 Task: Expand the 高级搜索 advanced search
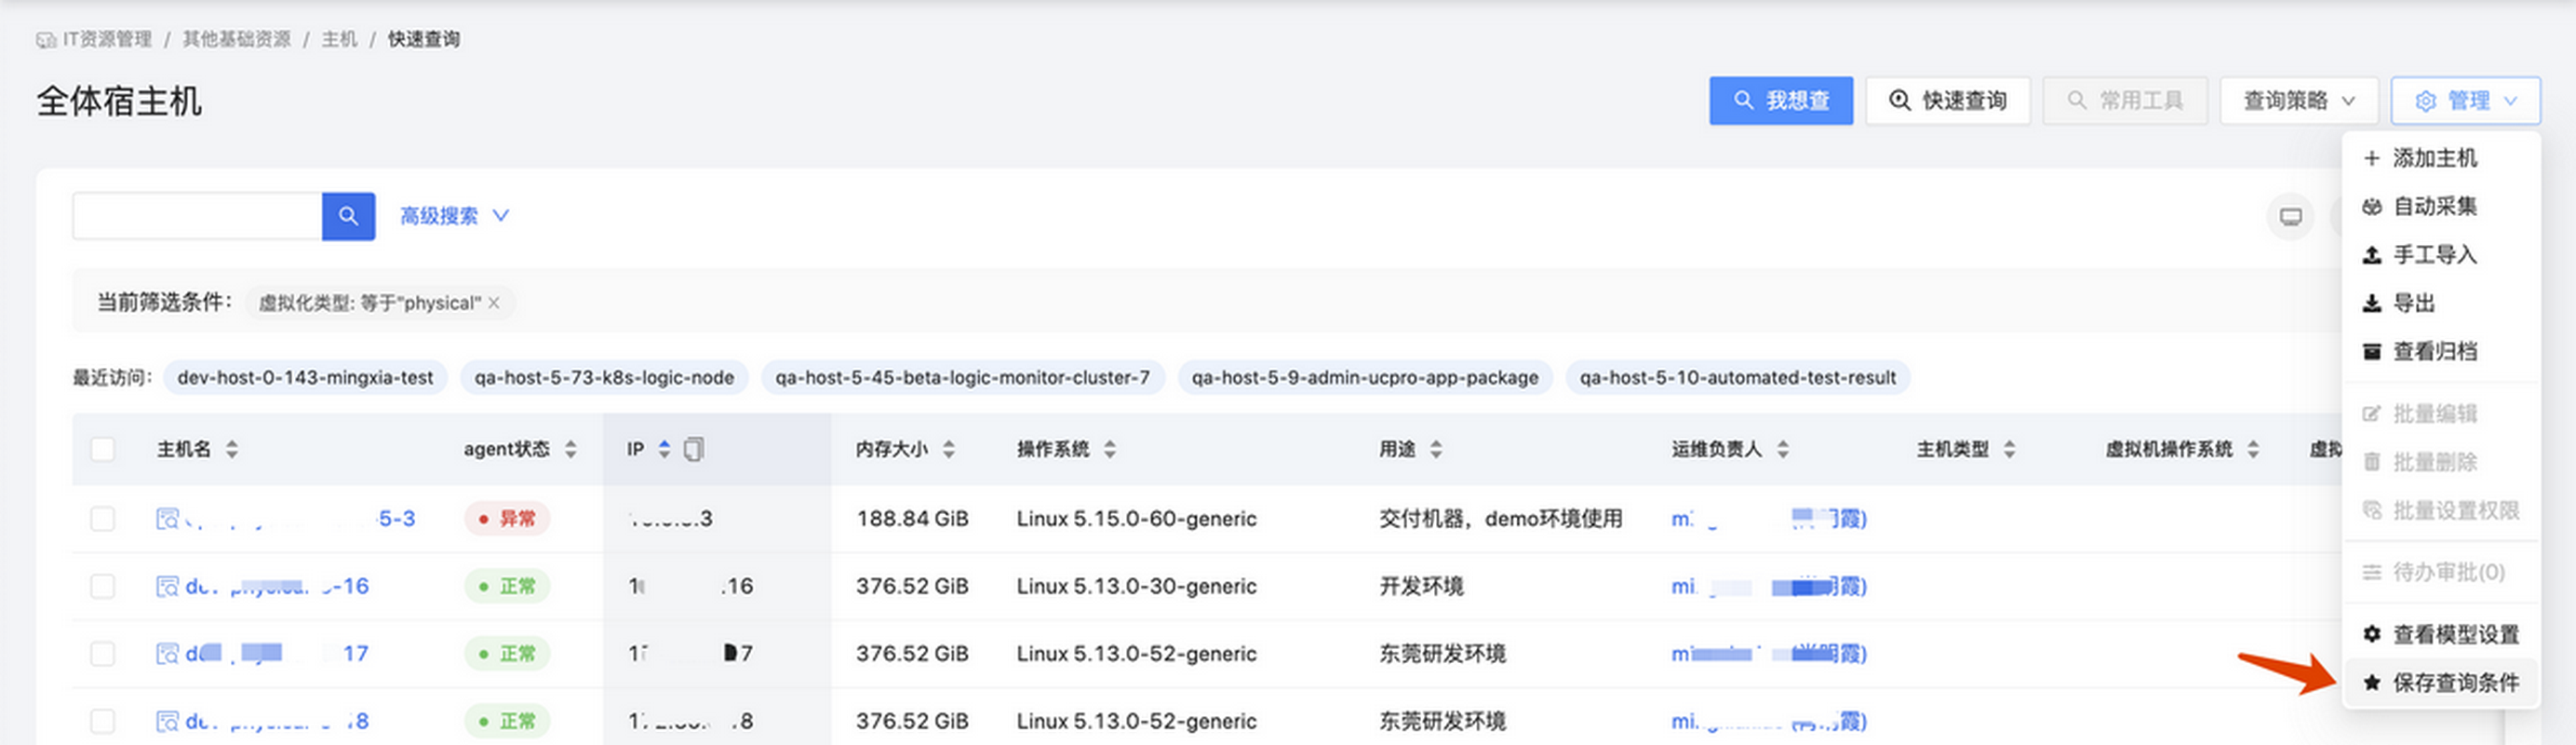click(455, 216)
